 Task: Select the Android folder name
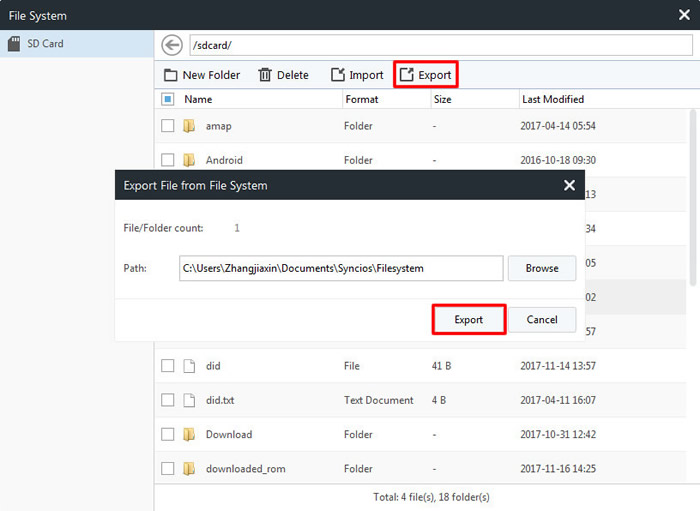tap(224, 160)
